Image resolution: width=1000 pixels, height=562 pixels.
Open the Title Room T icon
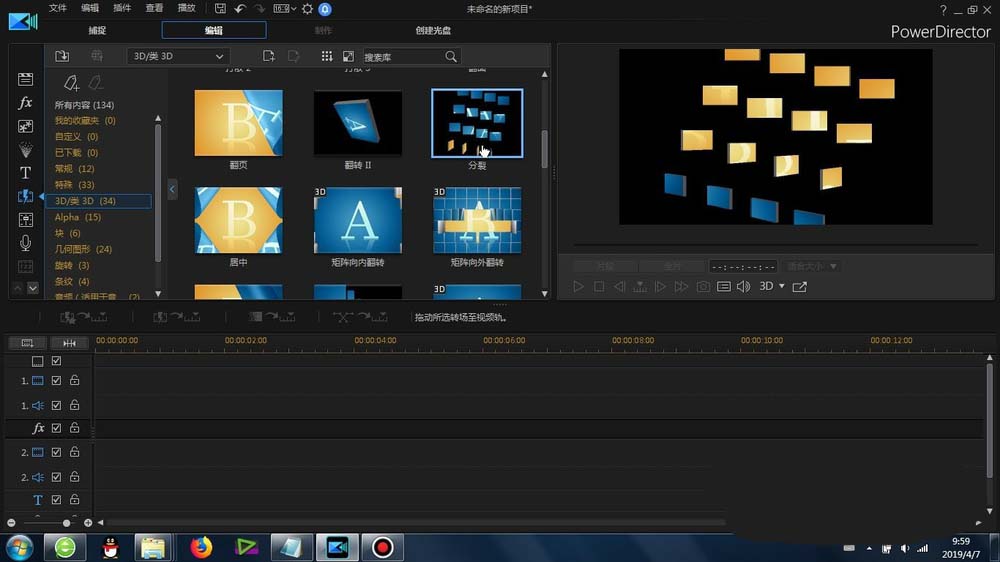26,173
